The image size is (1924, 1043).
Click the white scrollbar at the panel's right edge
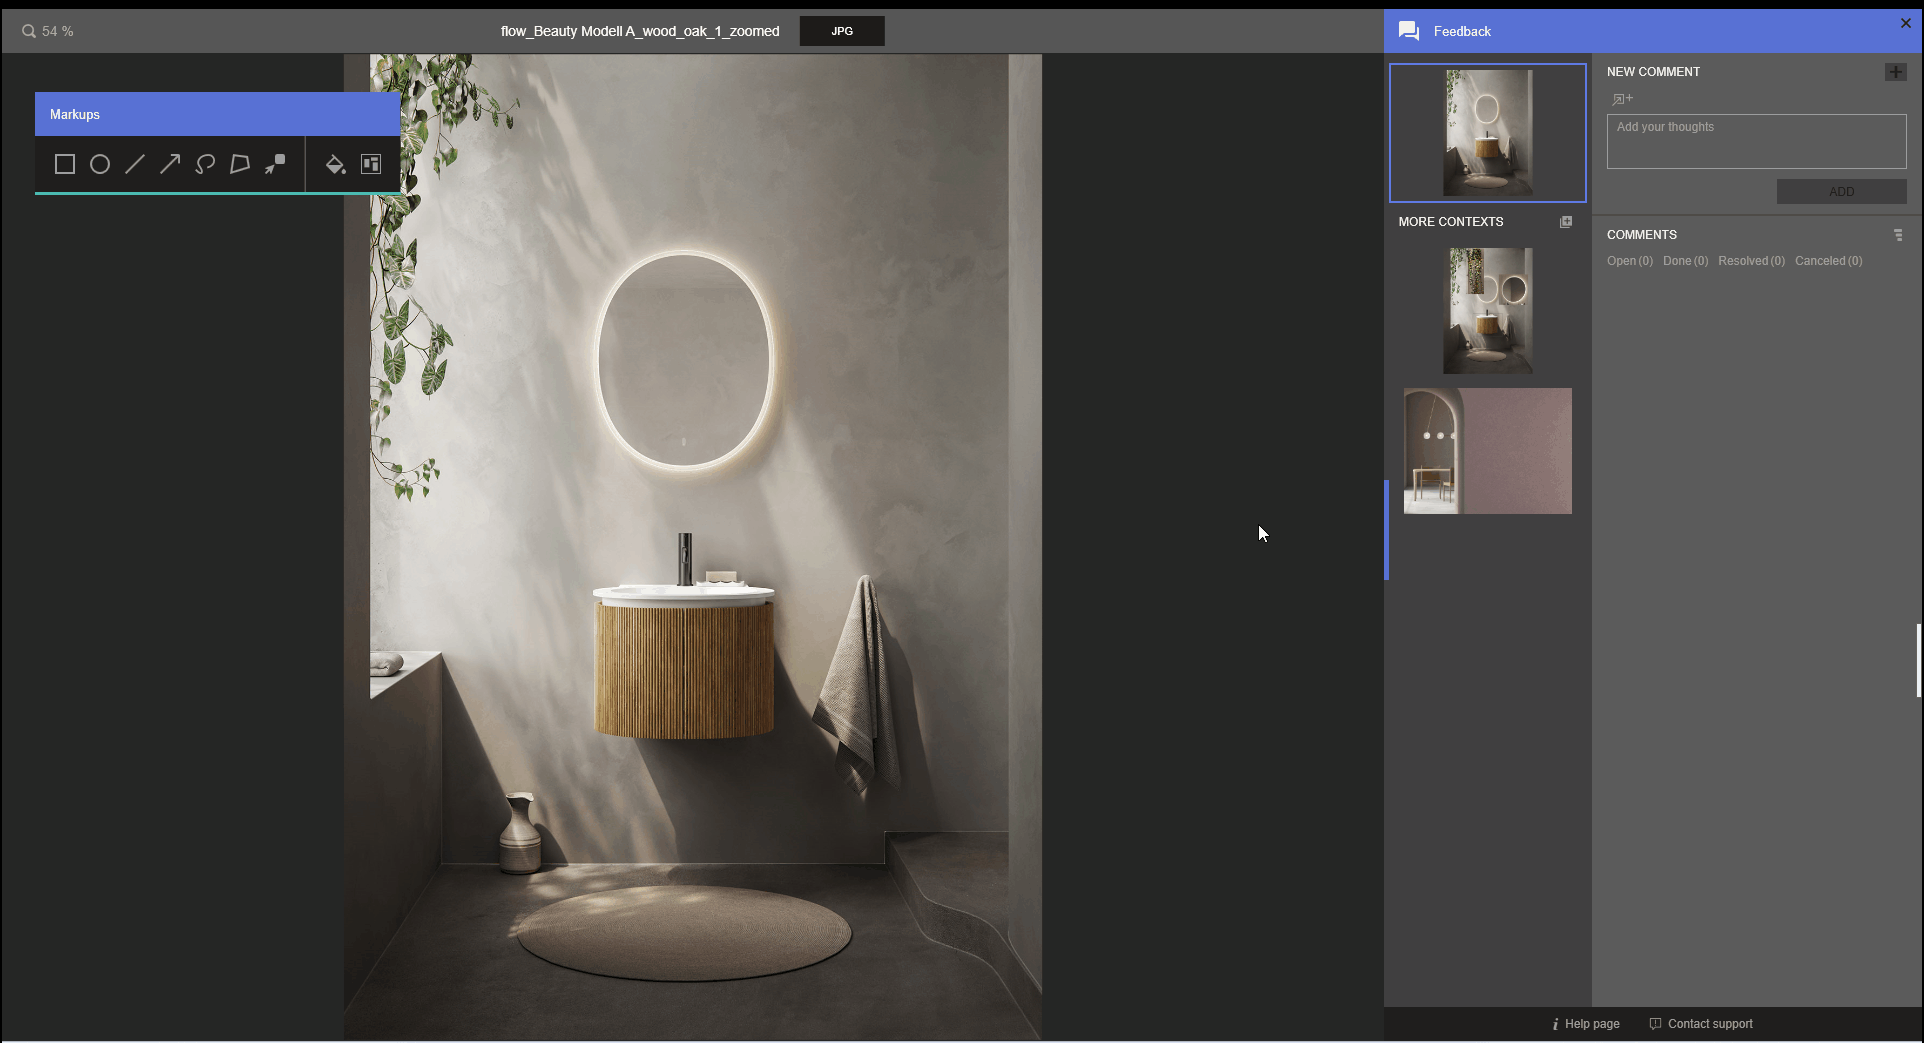[x=1918, y=660]
